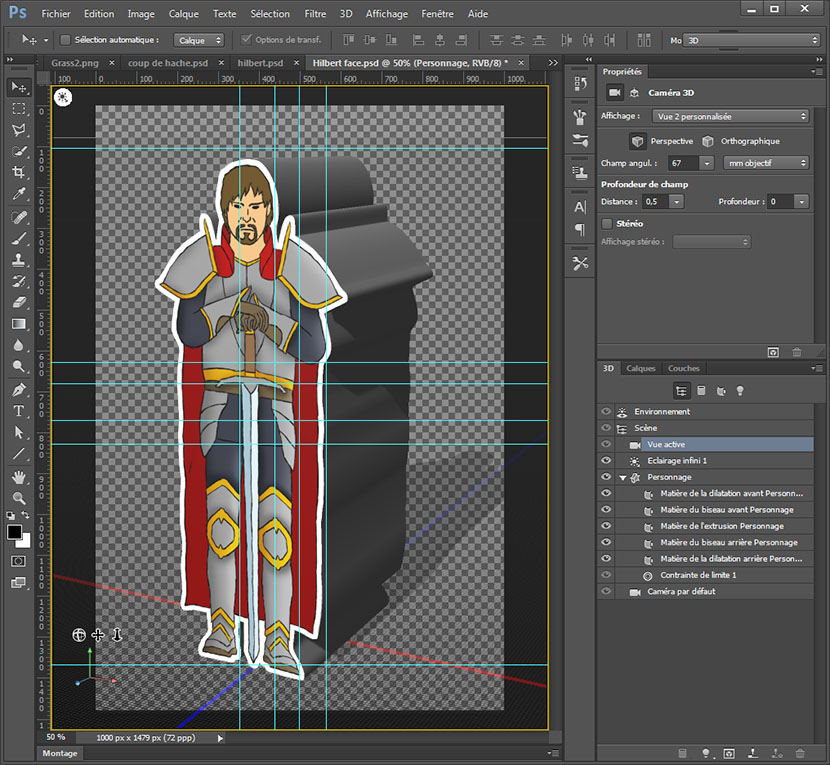Viewport: 830px width, 765px height.
Task: Open the Fichier menu
Action: [56, 14]
